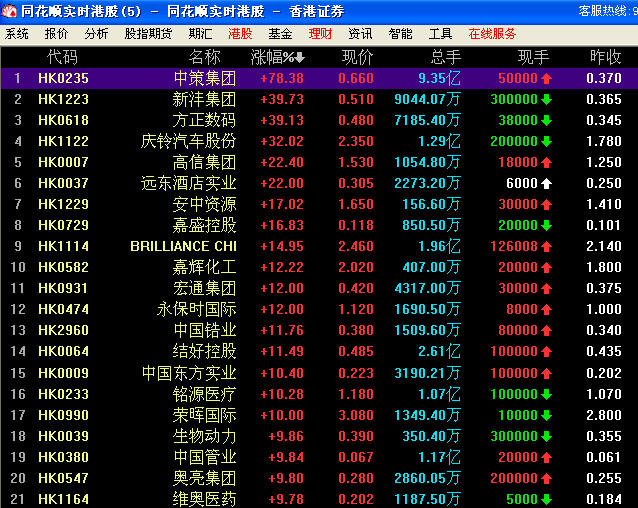Select stock code HK1122
Viewport: 638px width, 508px height.
point(63,141)
